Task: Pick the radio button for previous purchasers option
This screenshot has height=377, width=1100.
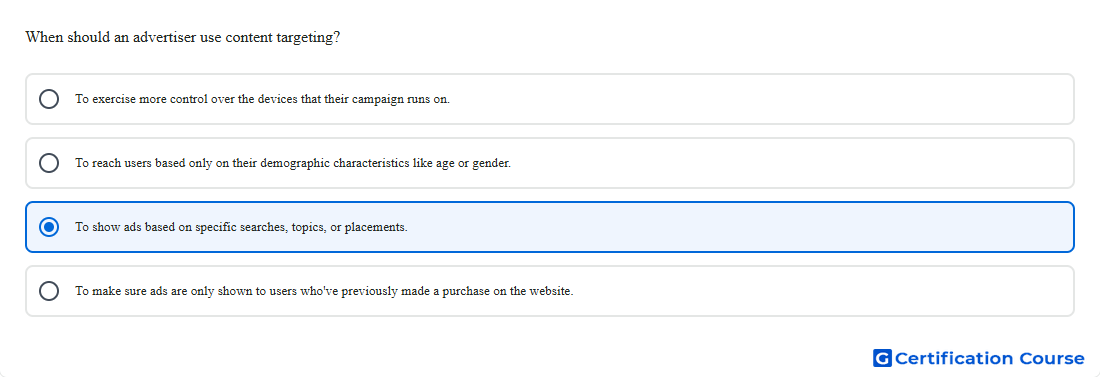Action: coord(49,291)
